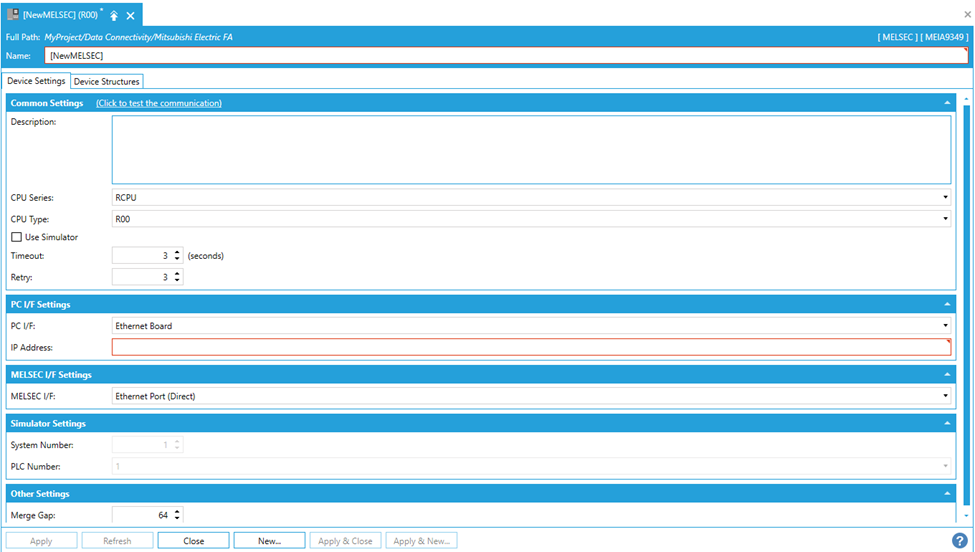Click the New... button

click(x=269, y=541)
